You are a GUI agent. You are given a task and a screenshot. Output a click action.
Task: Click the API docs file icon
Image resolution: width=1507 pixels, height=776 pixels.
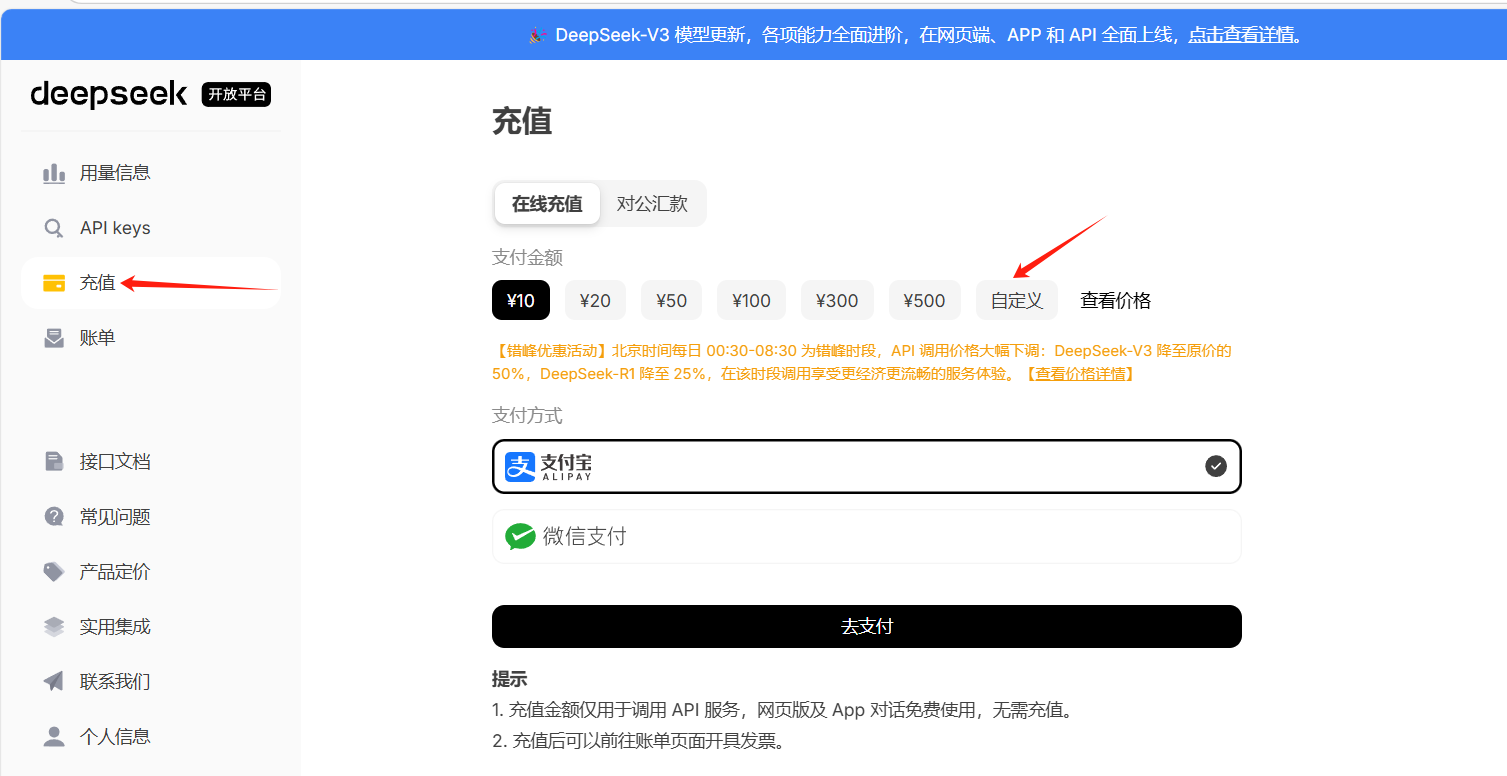pos(54,462)
